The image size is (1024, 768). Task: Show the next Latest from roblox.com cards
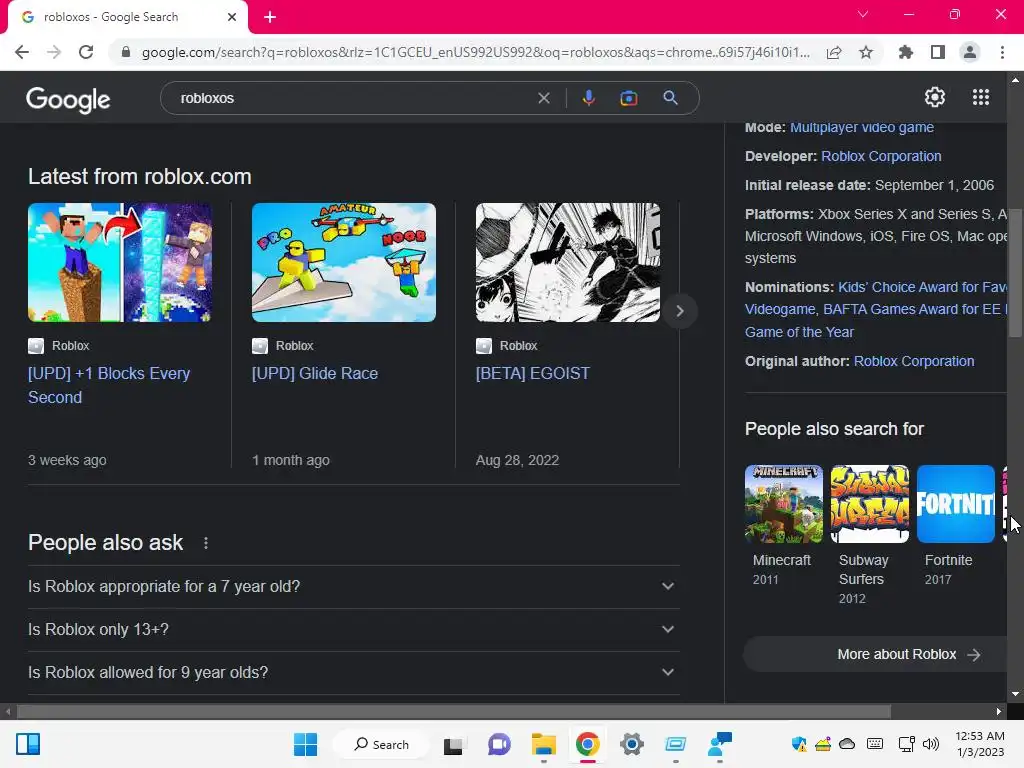click(680, 311)
